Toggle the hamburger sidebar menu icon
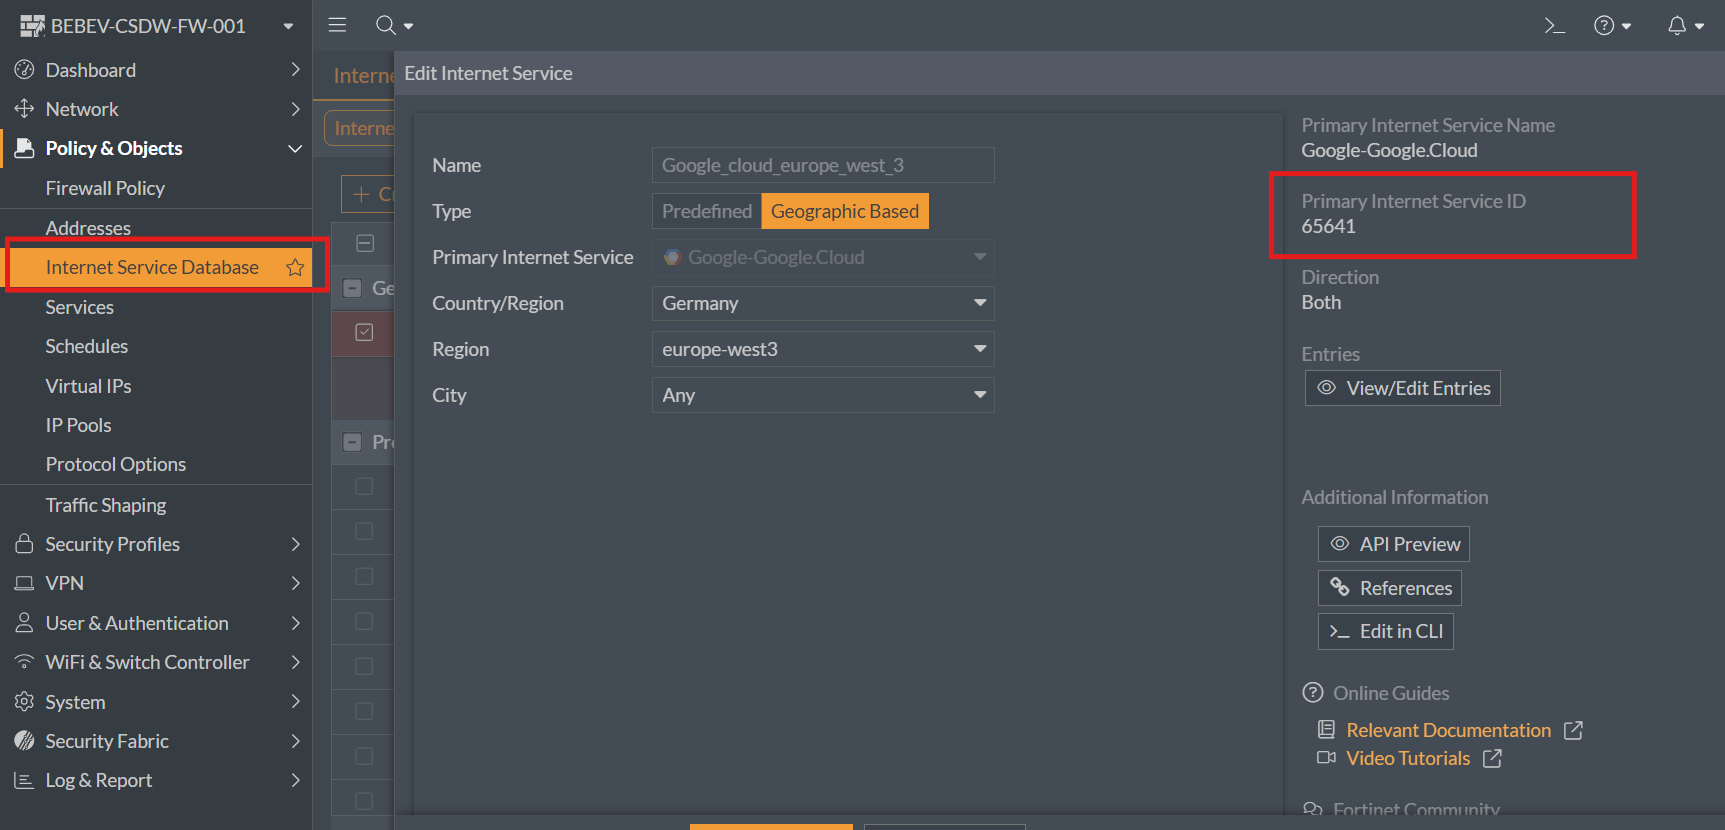Viewport: 1725px width, 830px height. [x=337, y=25]
